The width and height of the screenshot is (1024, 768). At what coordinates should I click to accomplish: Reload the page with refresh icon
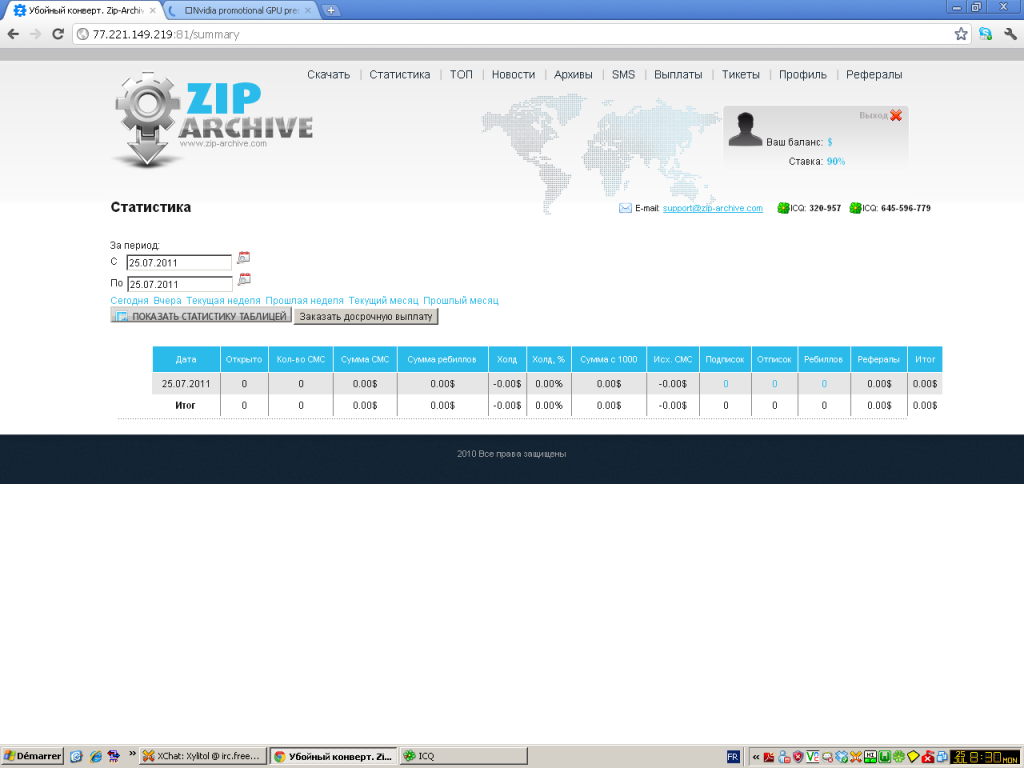(57, 34)
